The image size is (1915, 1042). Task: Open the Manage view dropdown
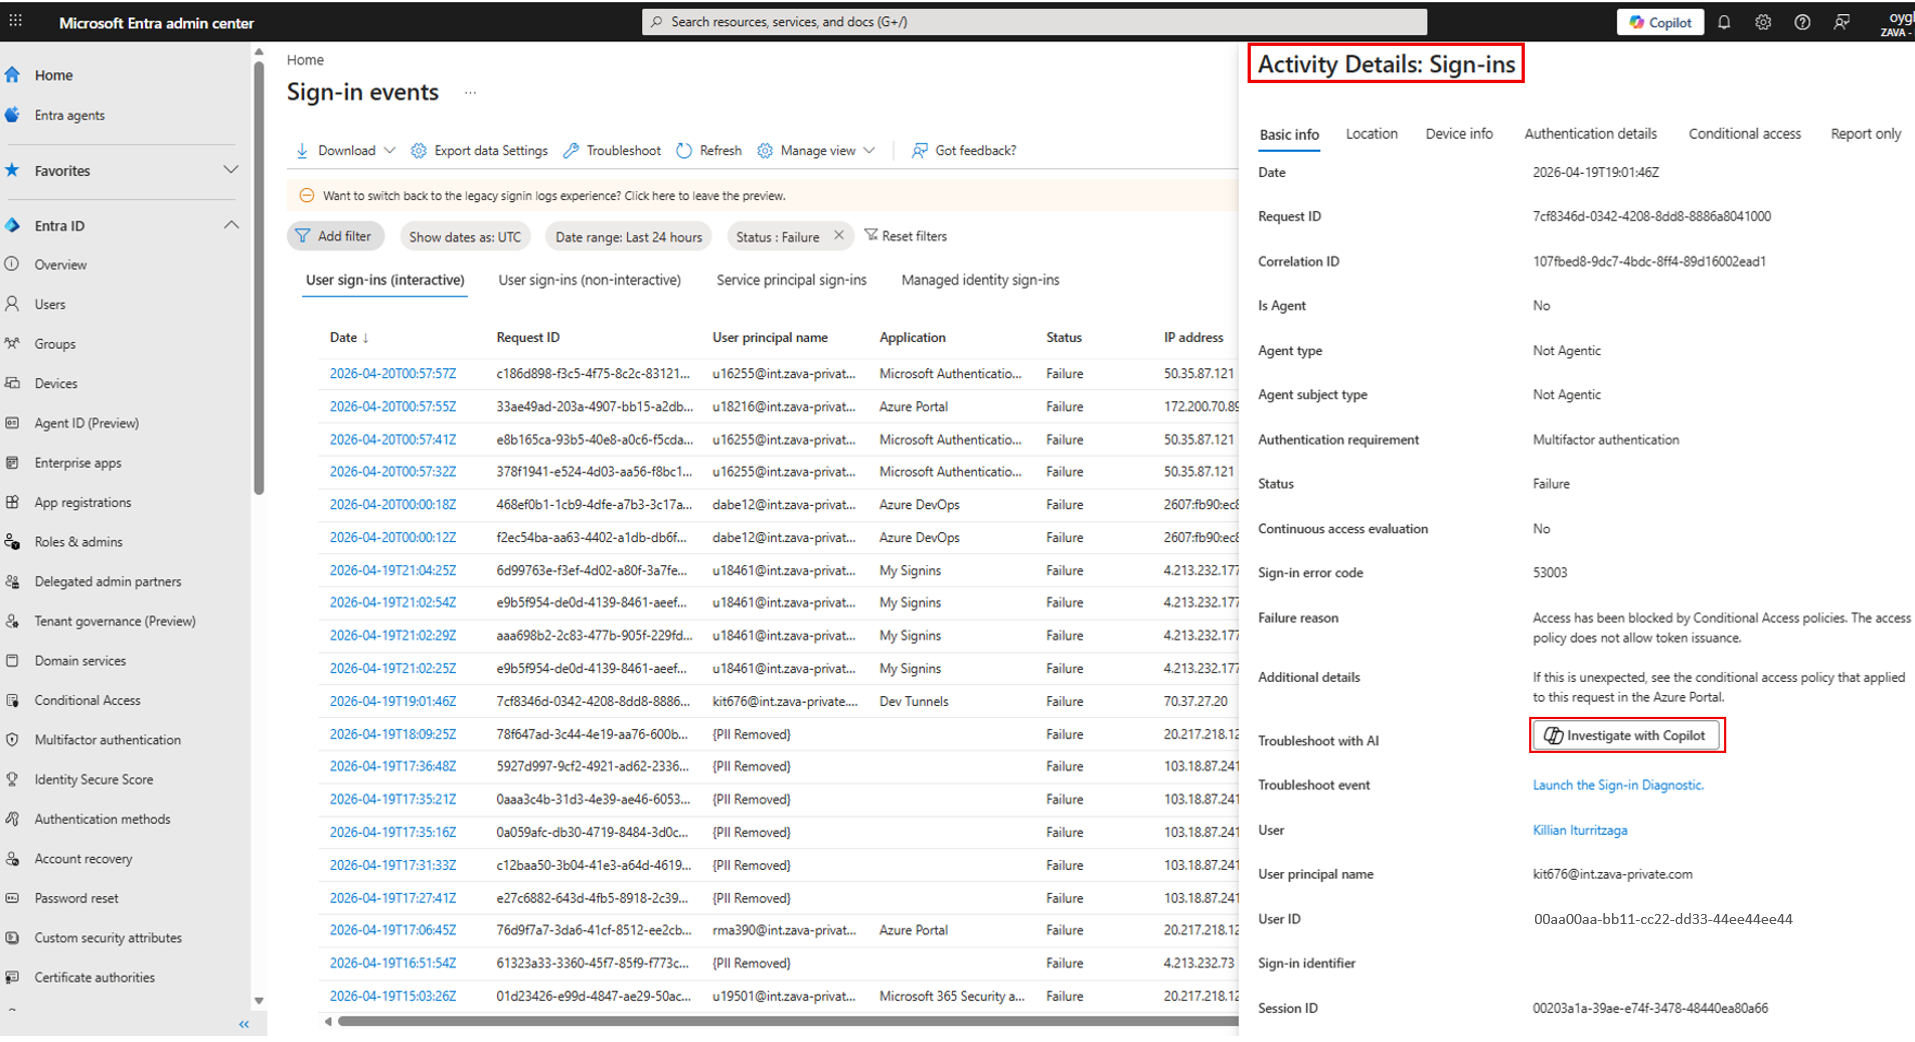point(816,151)
